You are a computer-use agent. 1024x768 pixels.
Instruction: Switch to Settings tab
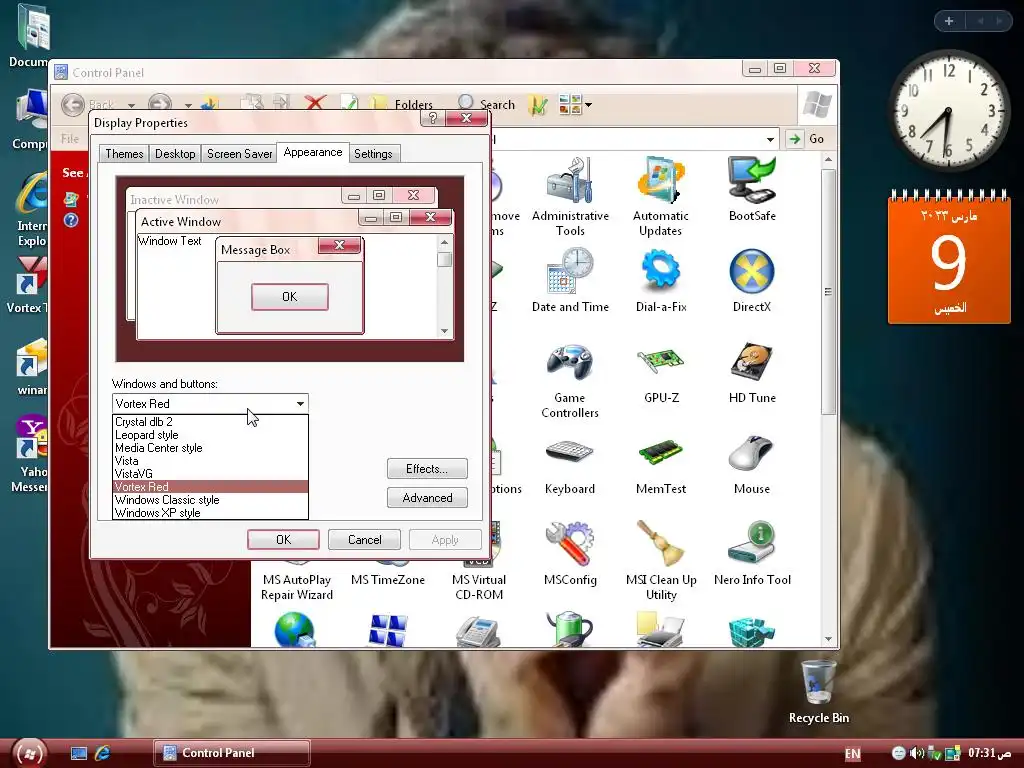tap(374, 153)
